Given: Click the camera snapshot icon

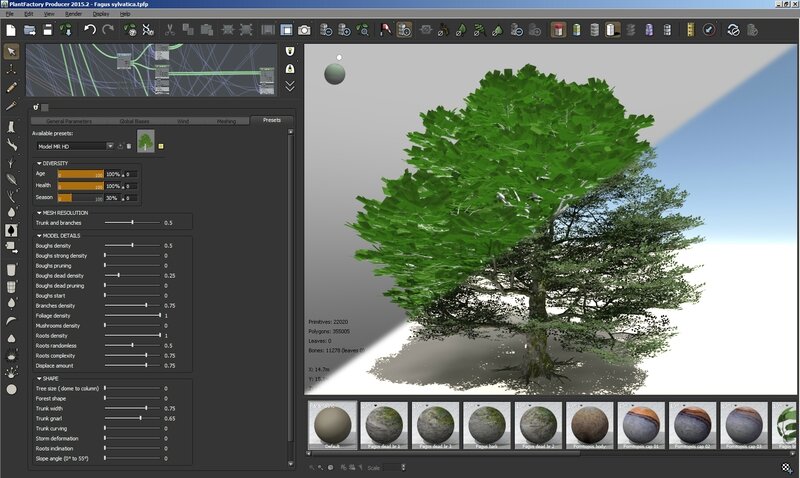Looking at the screenshot, I should tap(306, 31).
